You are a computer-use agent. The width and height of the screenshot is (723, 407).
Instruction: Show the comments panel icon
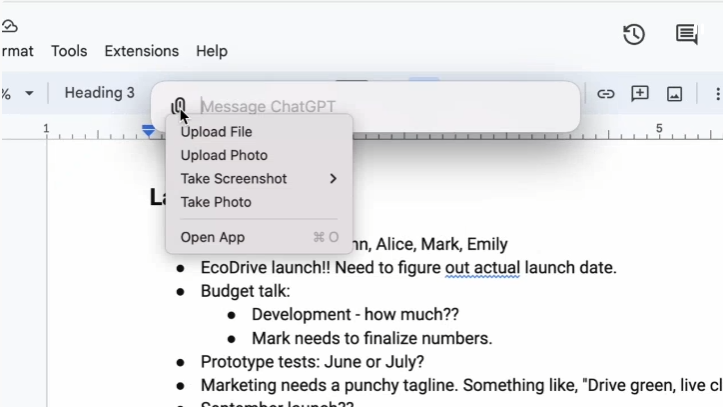tap(687, 35)
